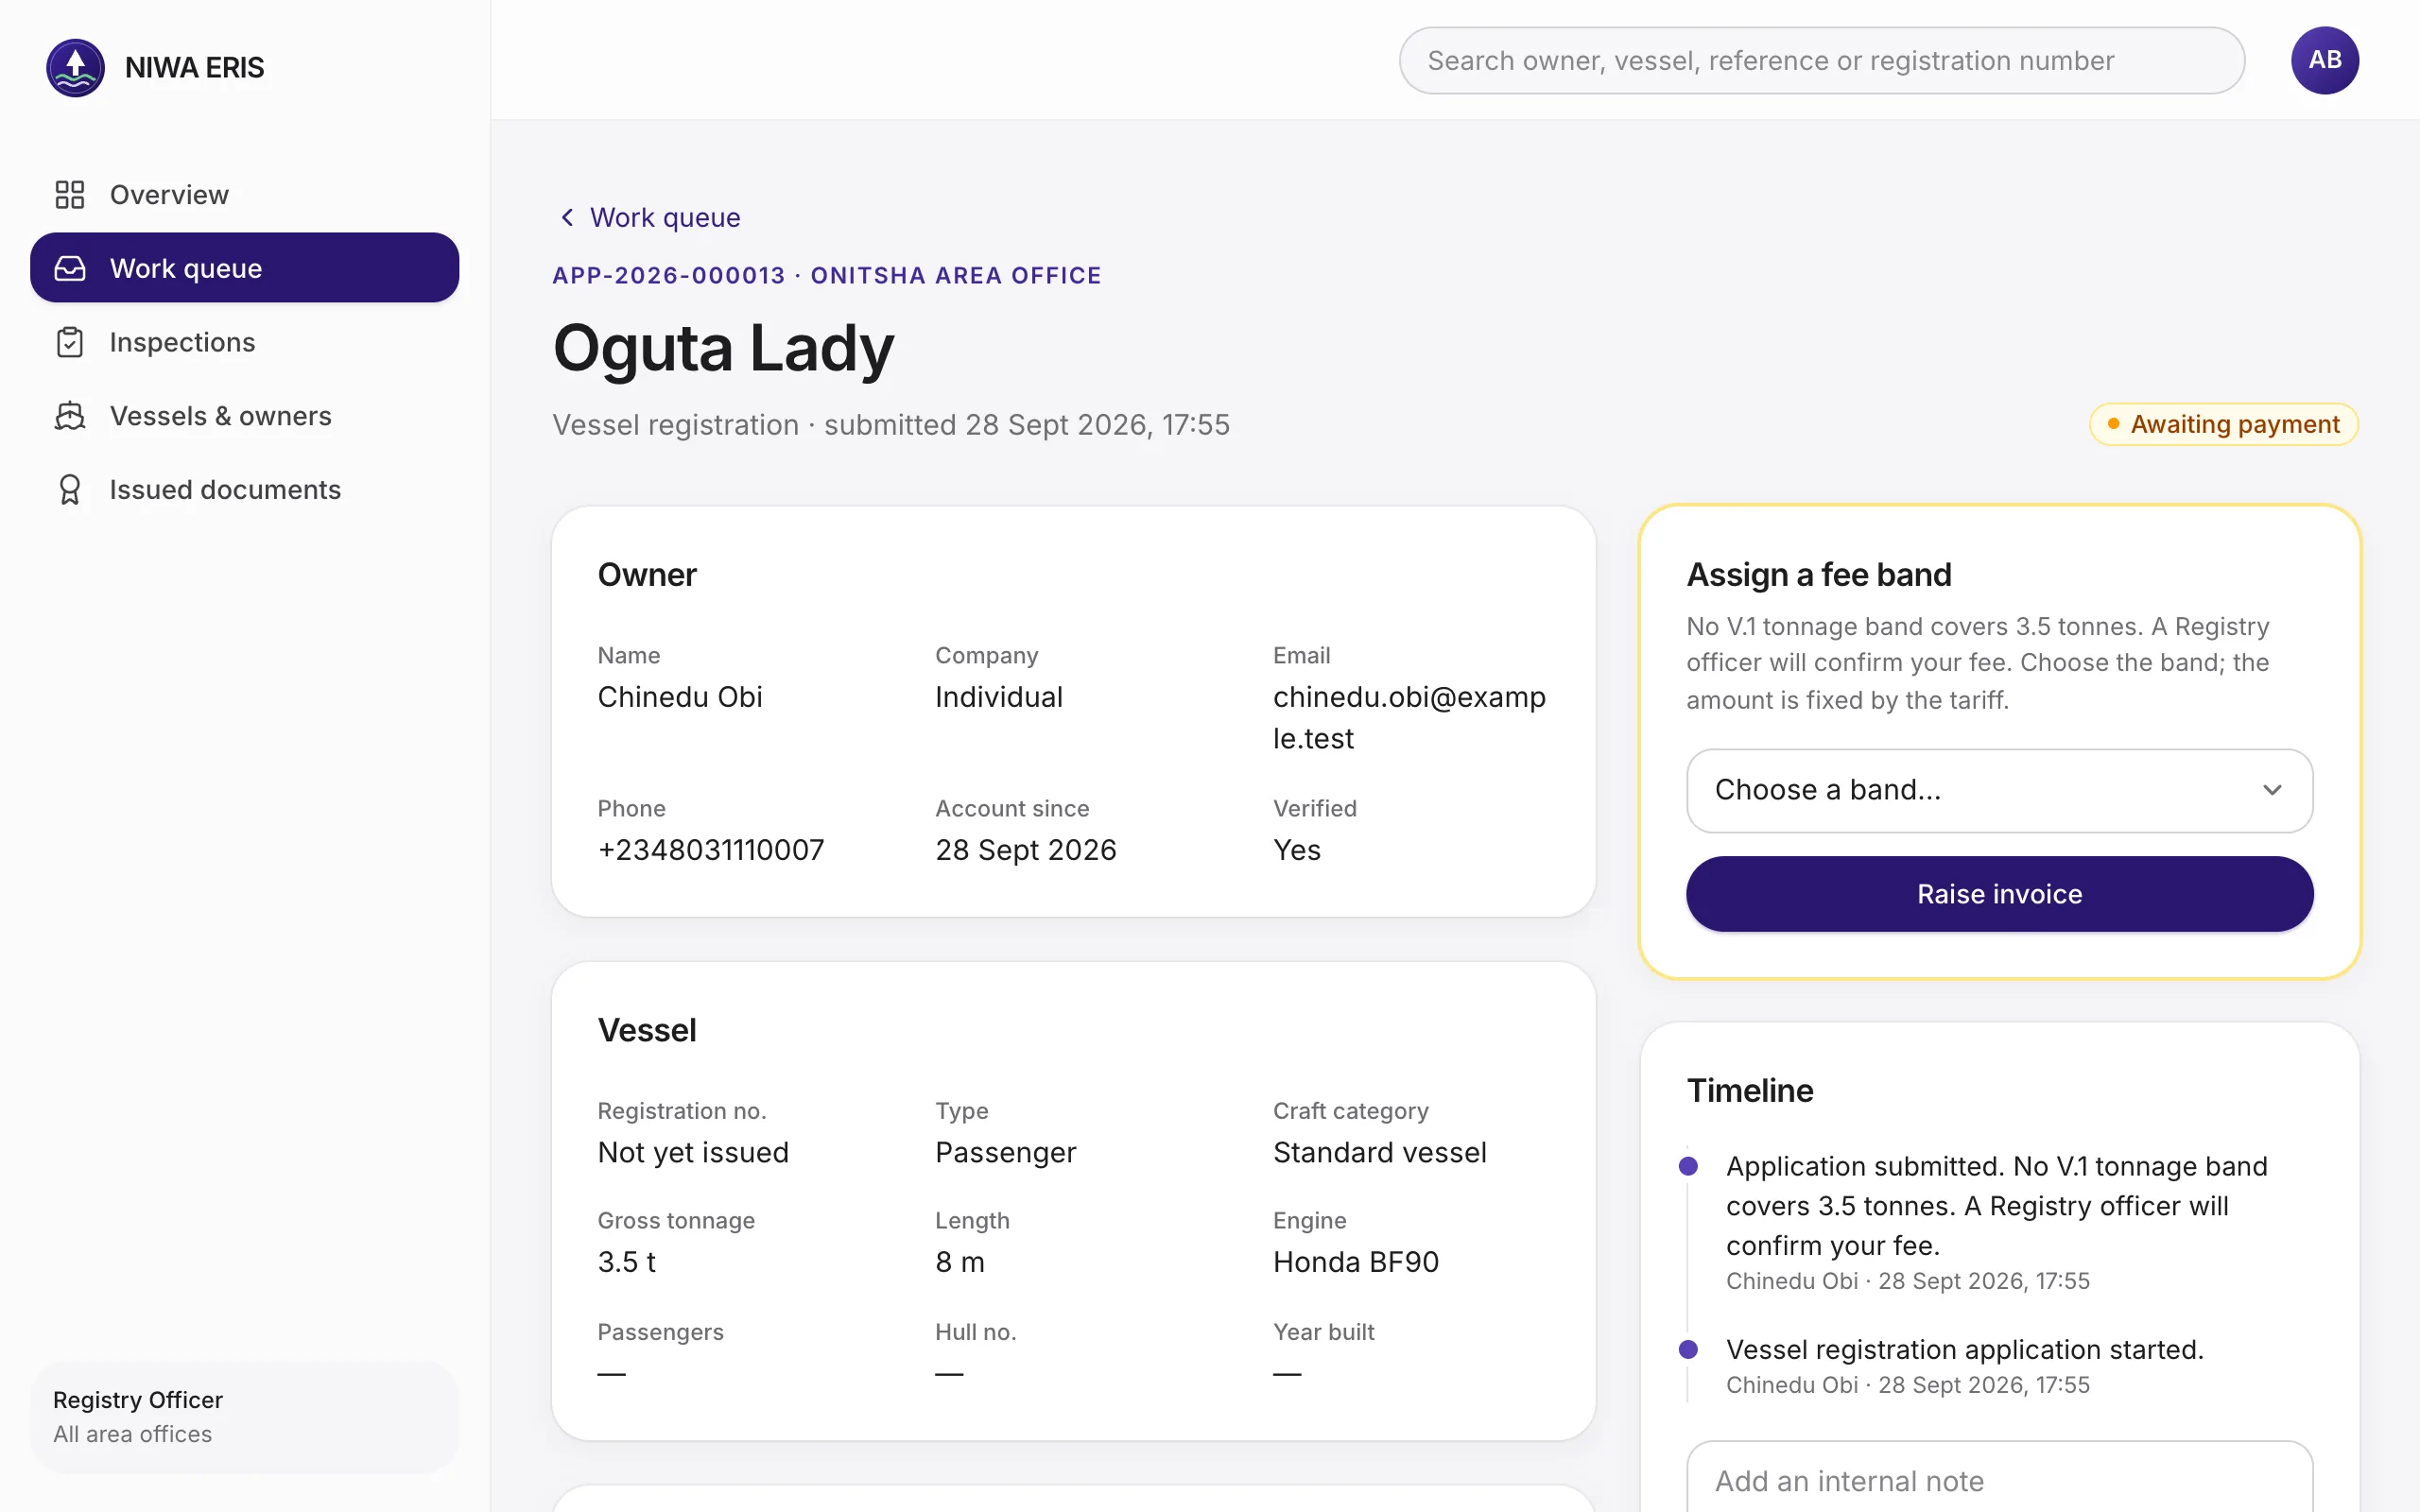Click the Awaiting payment status badge
Screen dimensions: 2420x1512
[x=2223, y=424]
